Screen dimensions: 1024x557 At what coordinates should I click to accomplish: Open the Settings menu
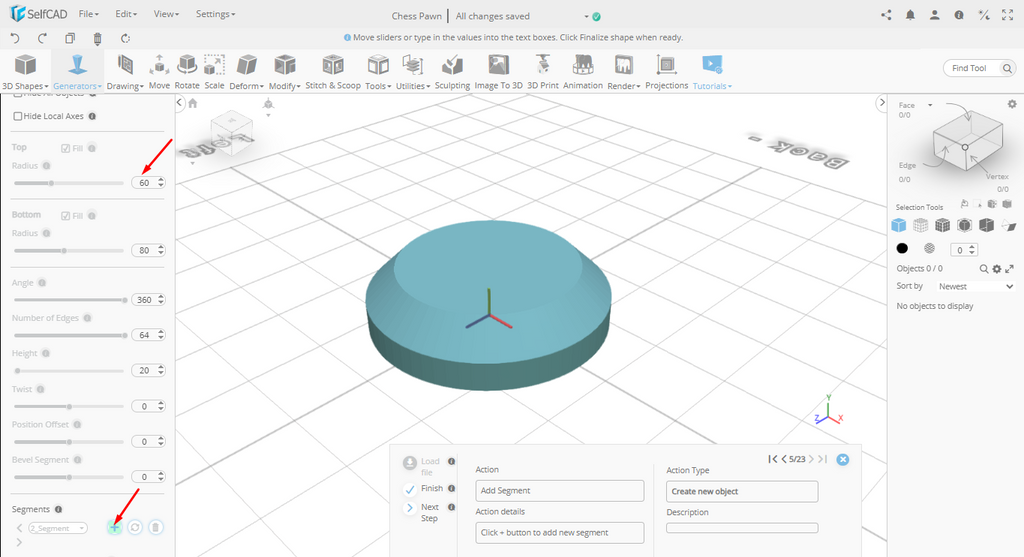point(215,15)
